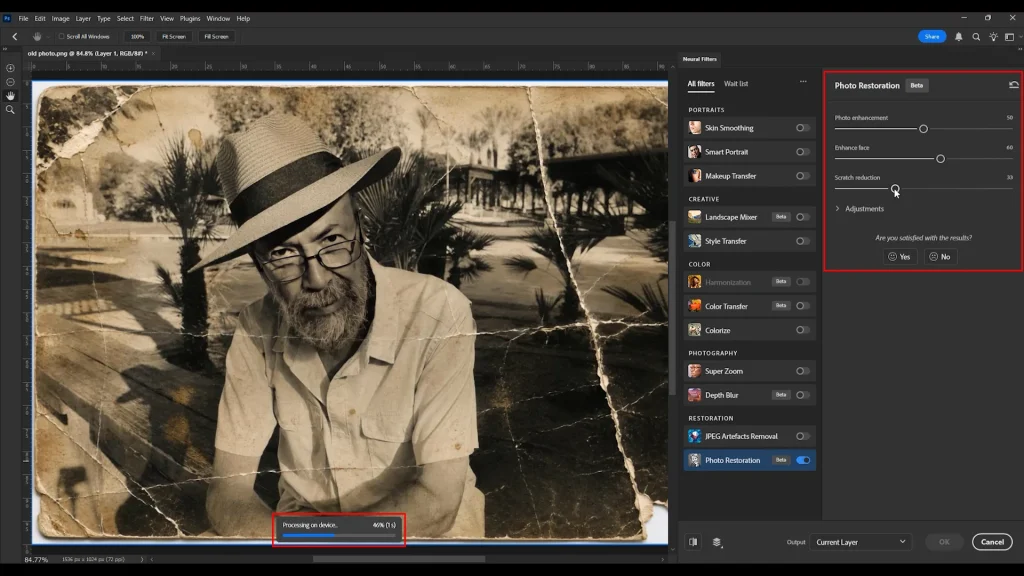Select the zoom-out tool in left toolbar
Viewport: 1024px width, 576px height.
[x=10, y=82]
